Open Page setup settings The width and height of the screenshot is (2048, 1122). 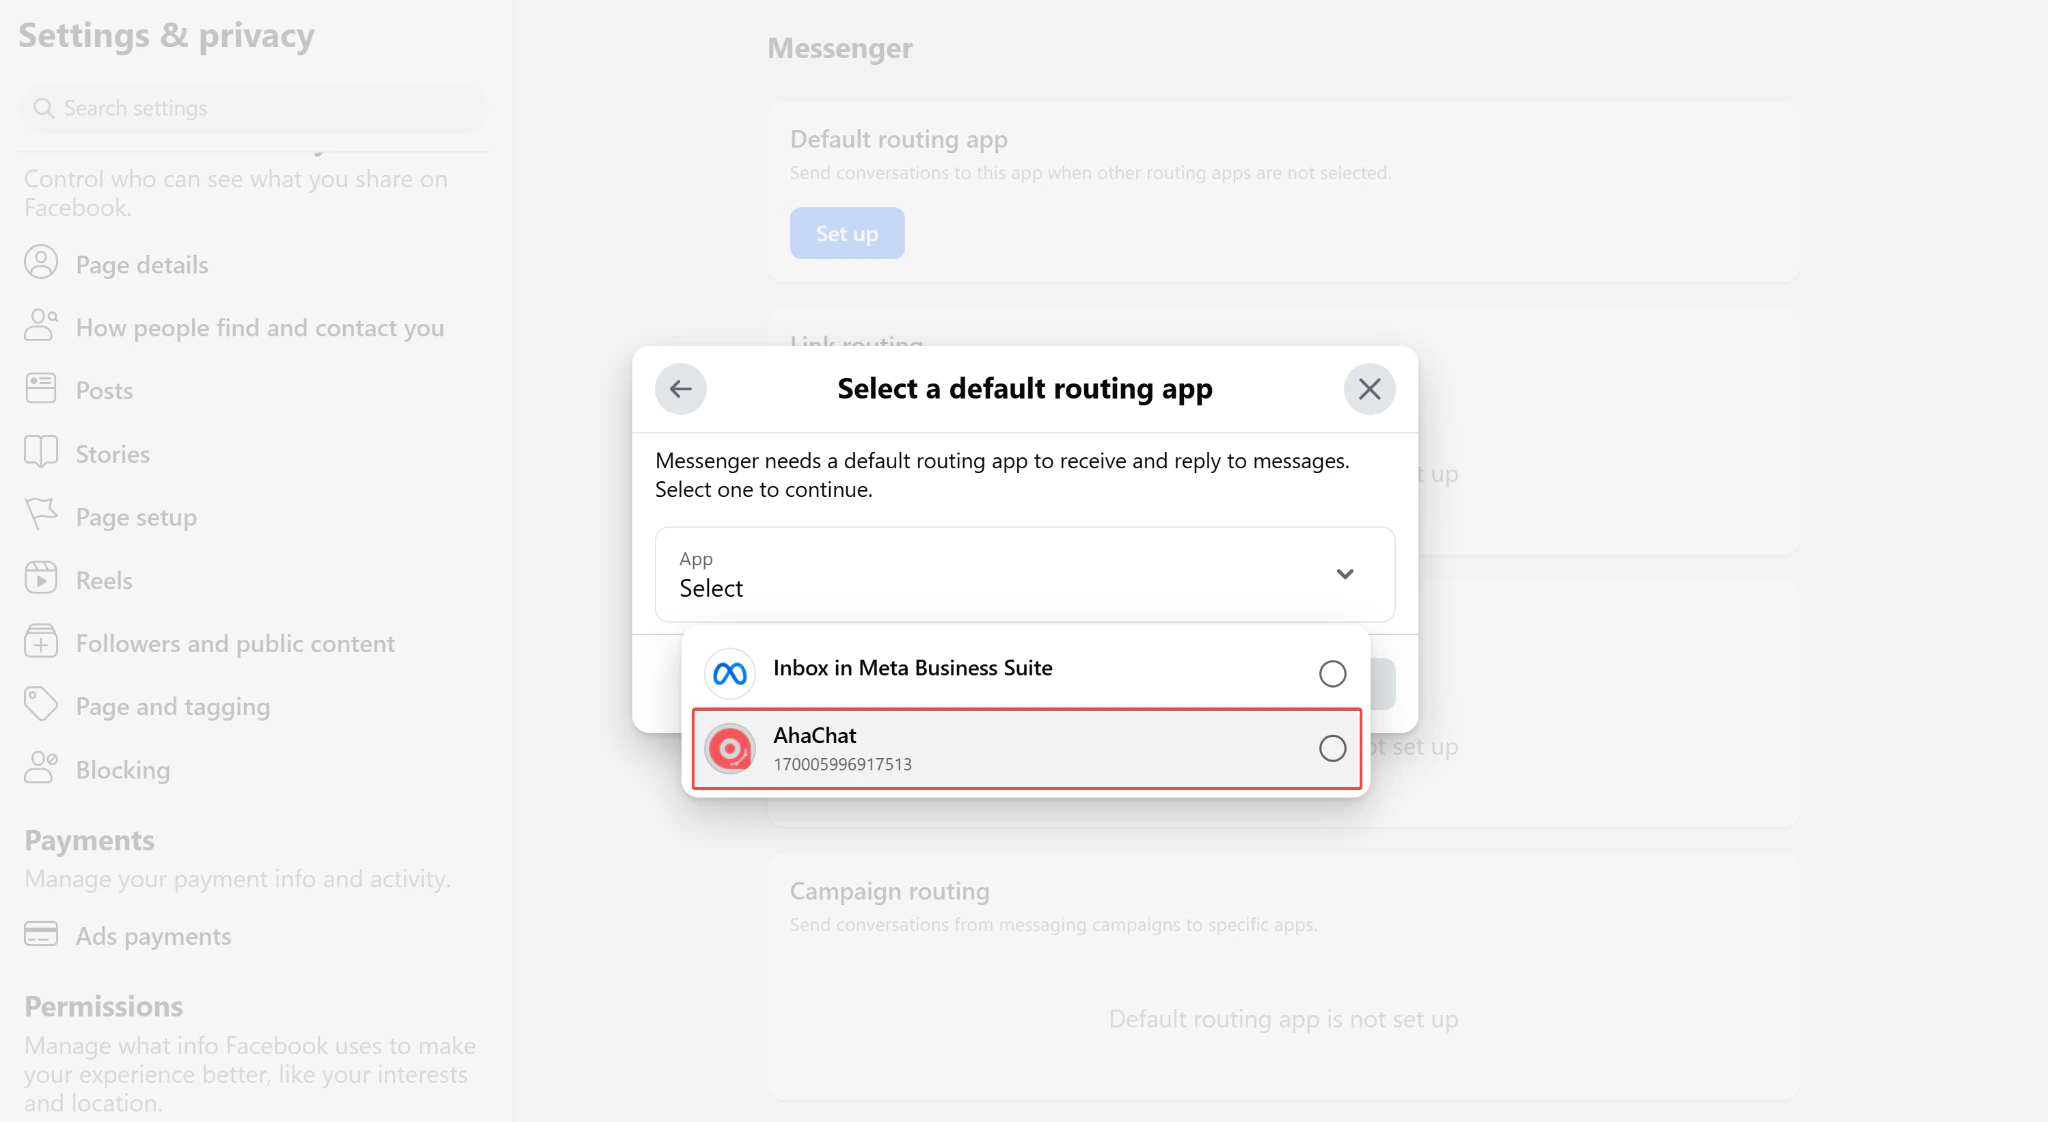click(x=136, y=517)
